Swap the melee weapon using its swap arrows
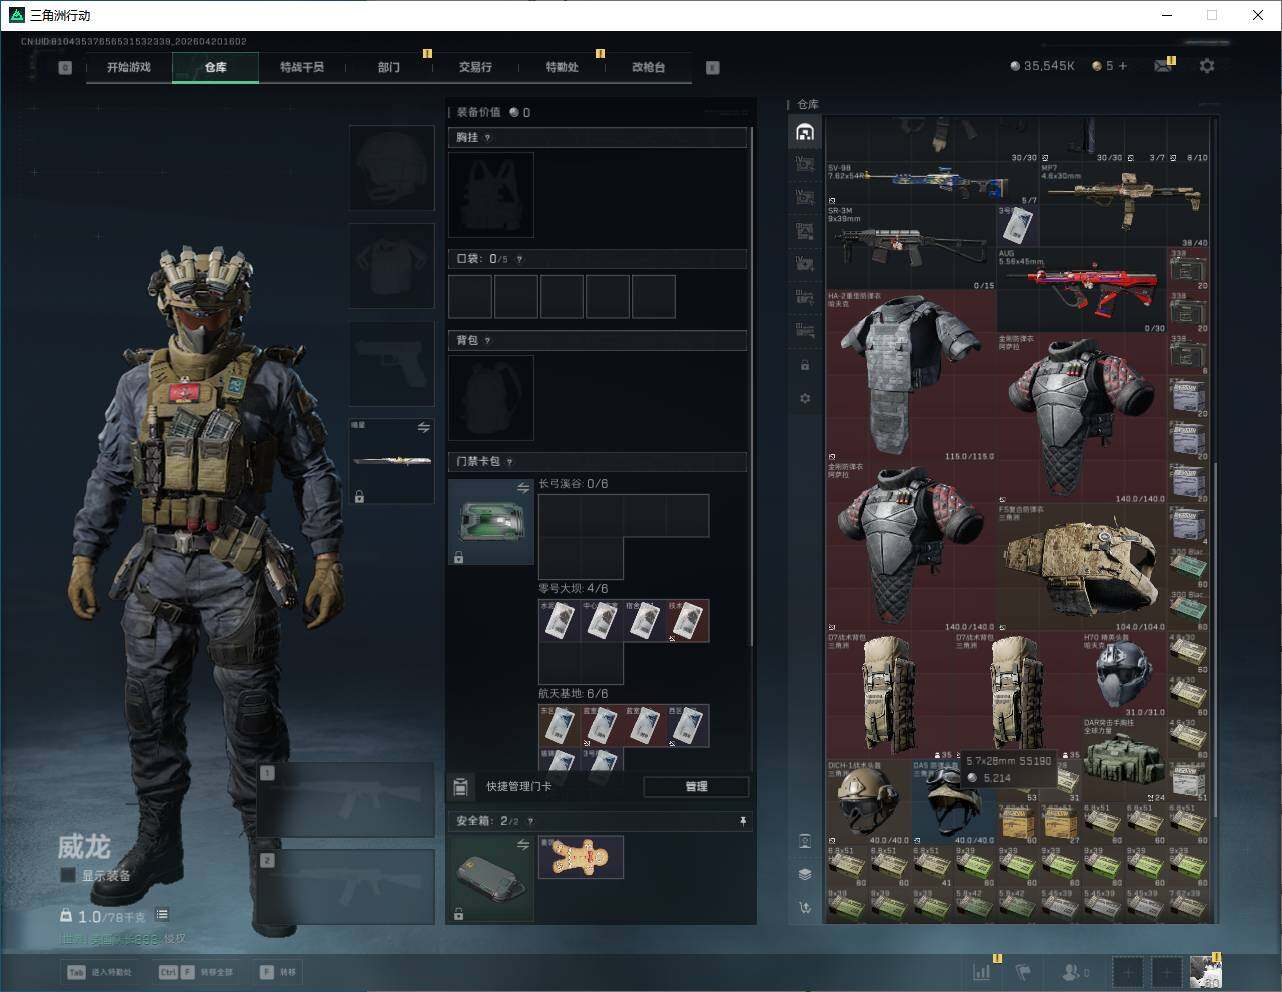This screenshot has height=992, width=1282. point(423,428)
